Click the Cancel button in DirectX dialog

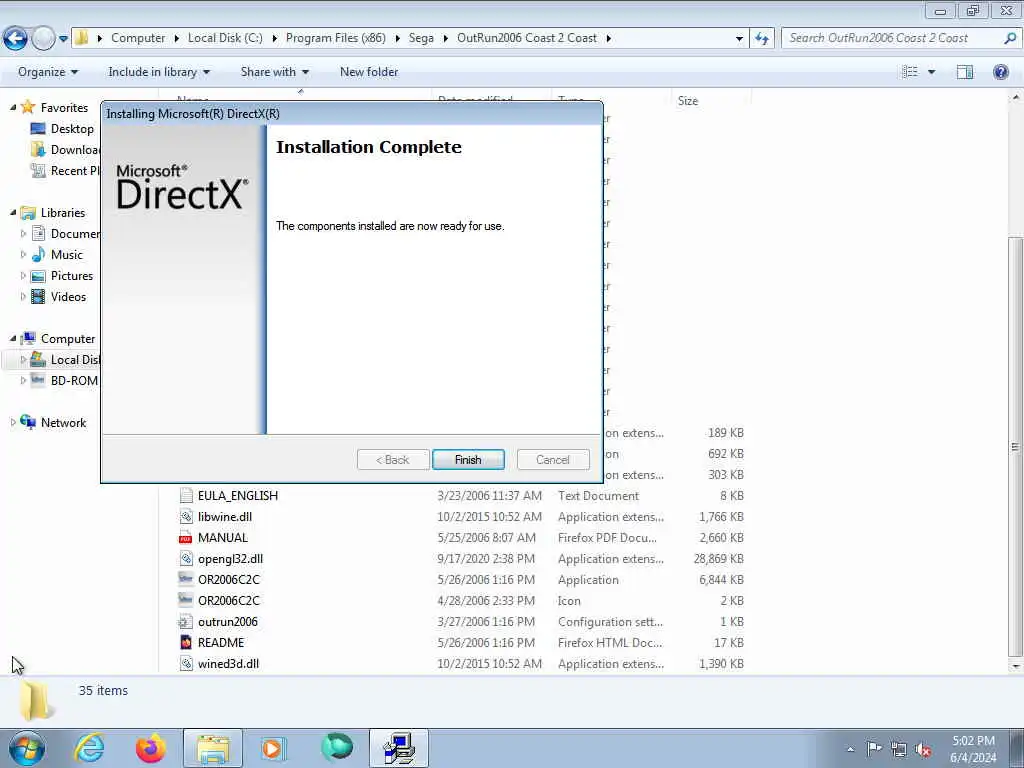[x=552, y=460]
